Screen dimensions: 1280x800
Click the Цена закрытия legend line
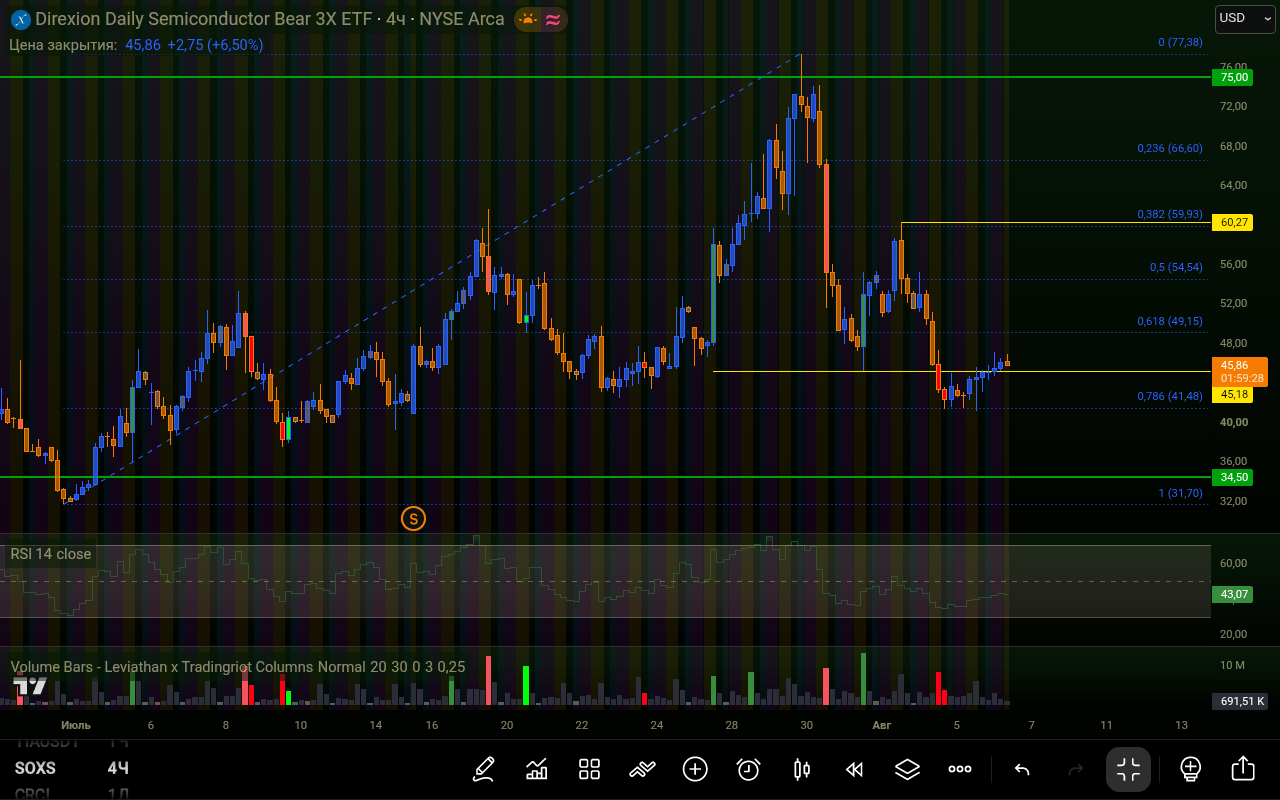click(136, 45)
